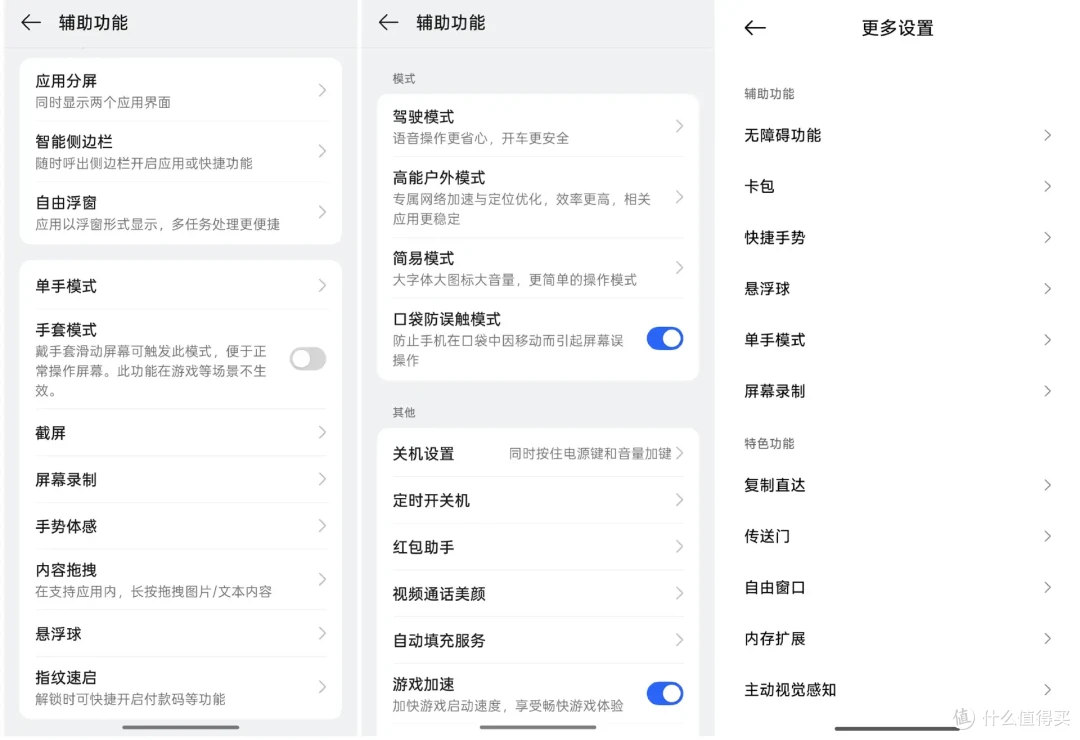The height and width of the screenshot is (740, 1080).
Task: Open 指纹速启 settings
Action: point(180,688)
